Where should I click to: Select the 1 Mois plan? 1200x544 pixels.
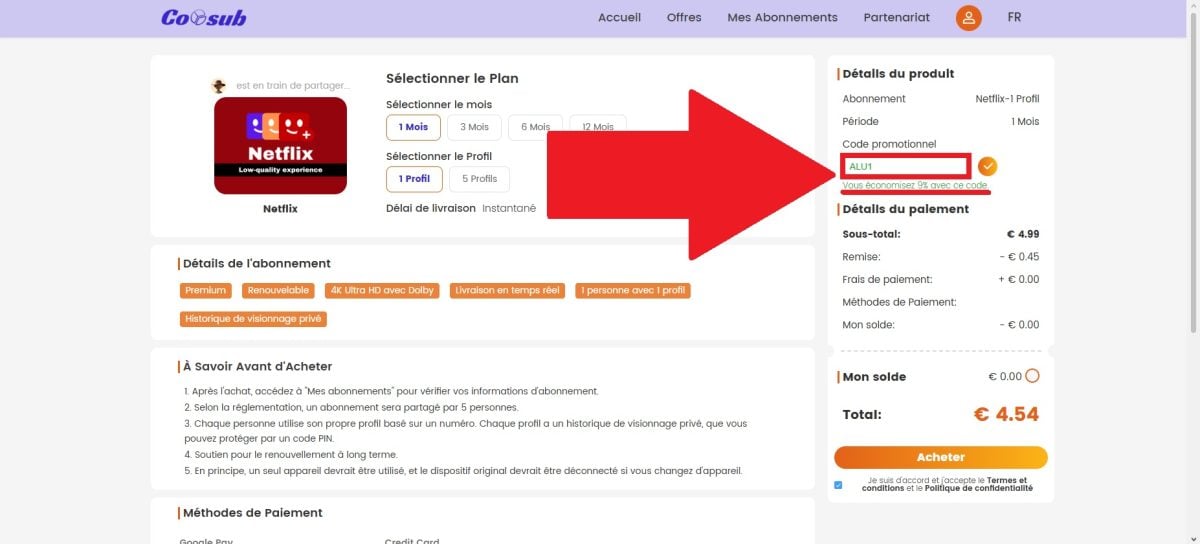click(x=413, y=127)
